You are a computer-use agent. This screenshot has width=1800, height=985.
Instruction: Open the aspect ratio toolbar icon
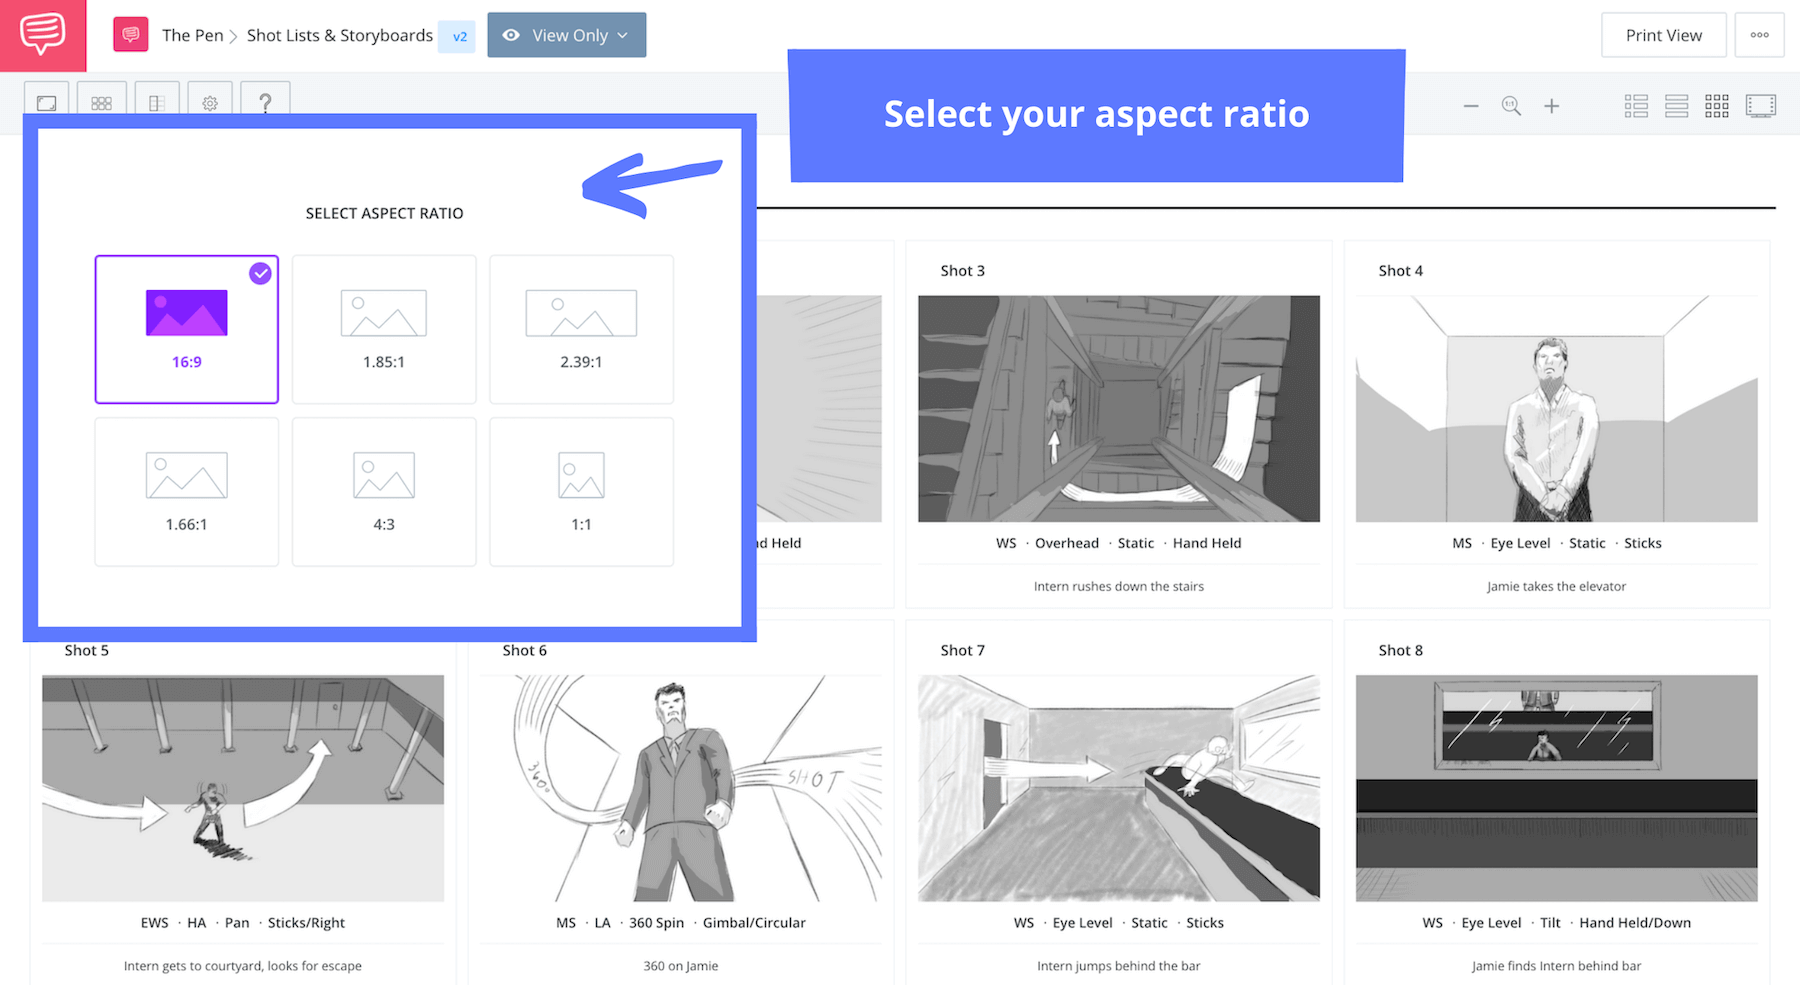click(x=47, y=103)
